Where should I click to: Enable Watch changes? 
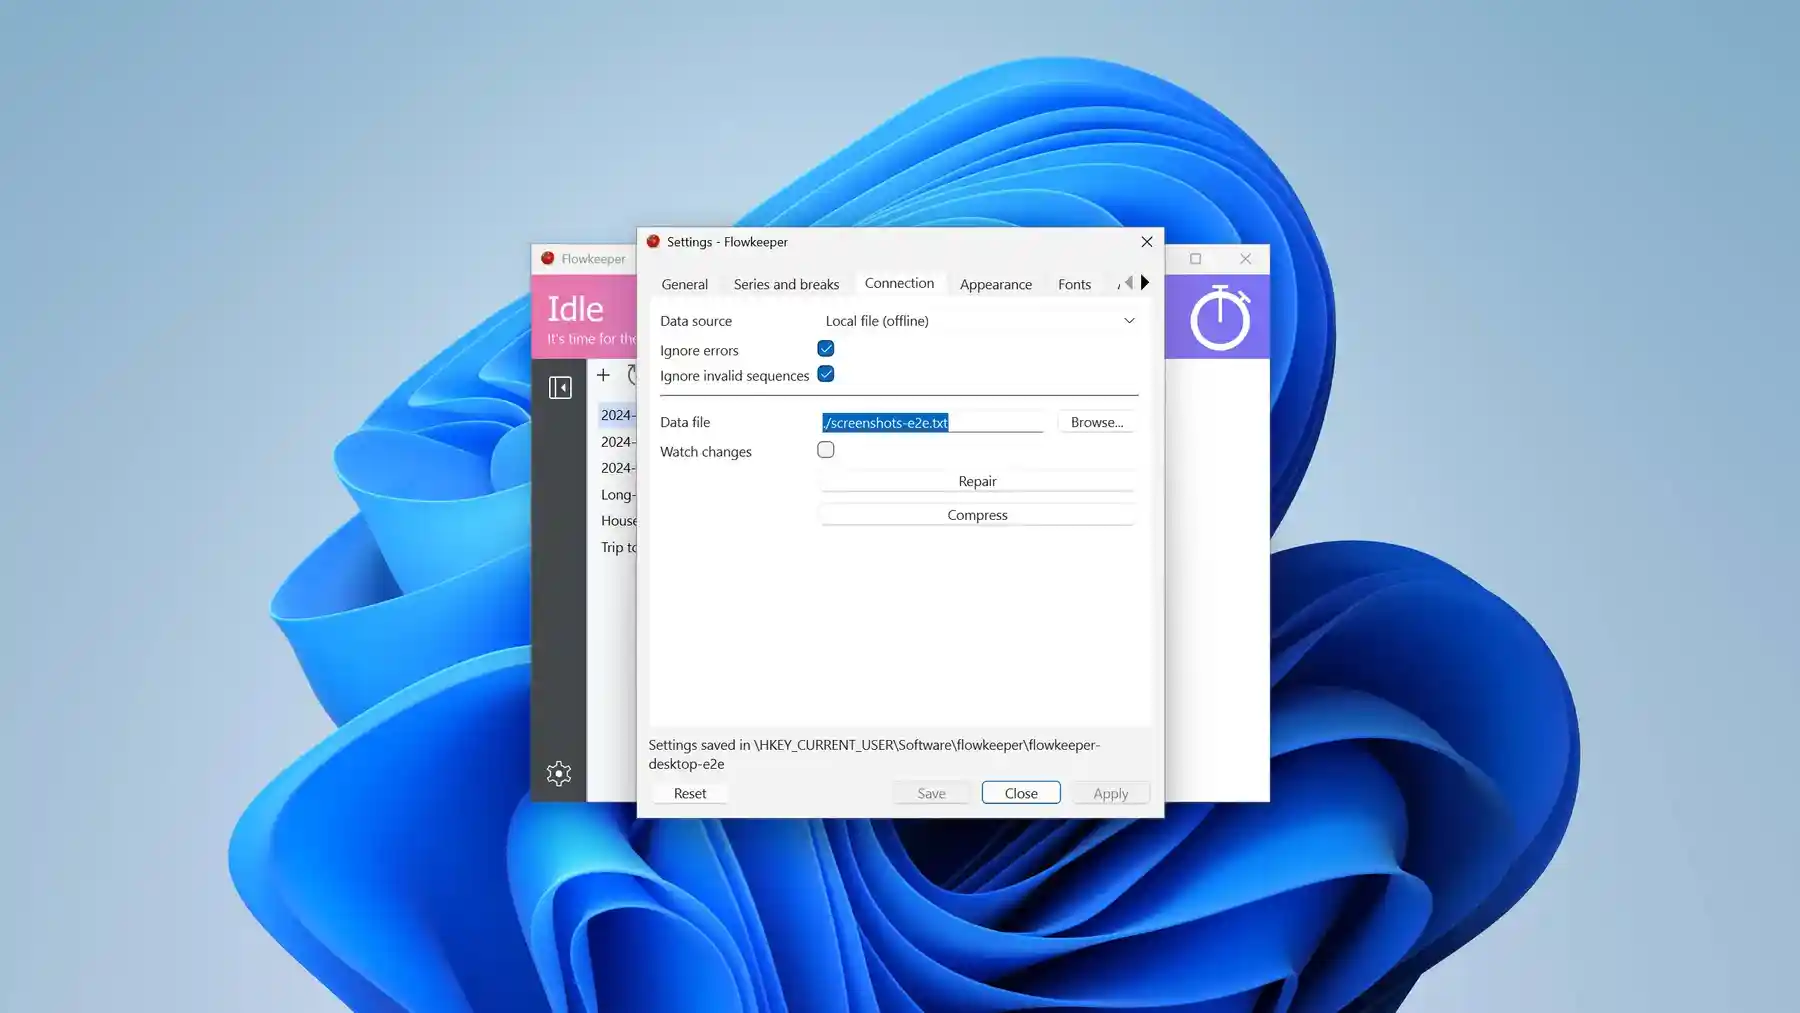[x=825, y=449]
